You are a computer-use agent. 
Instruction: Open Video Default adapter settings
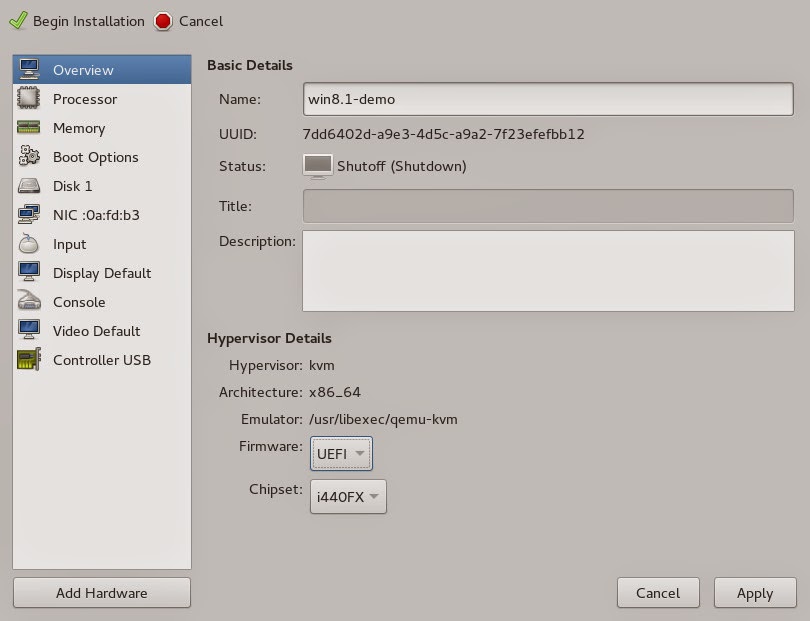click(30, 331)
